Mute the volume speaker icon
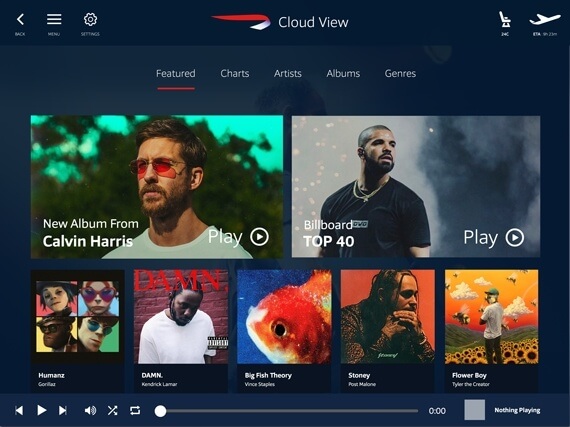The height and width of the screenshot is (427, 570). click(90, 411)
